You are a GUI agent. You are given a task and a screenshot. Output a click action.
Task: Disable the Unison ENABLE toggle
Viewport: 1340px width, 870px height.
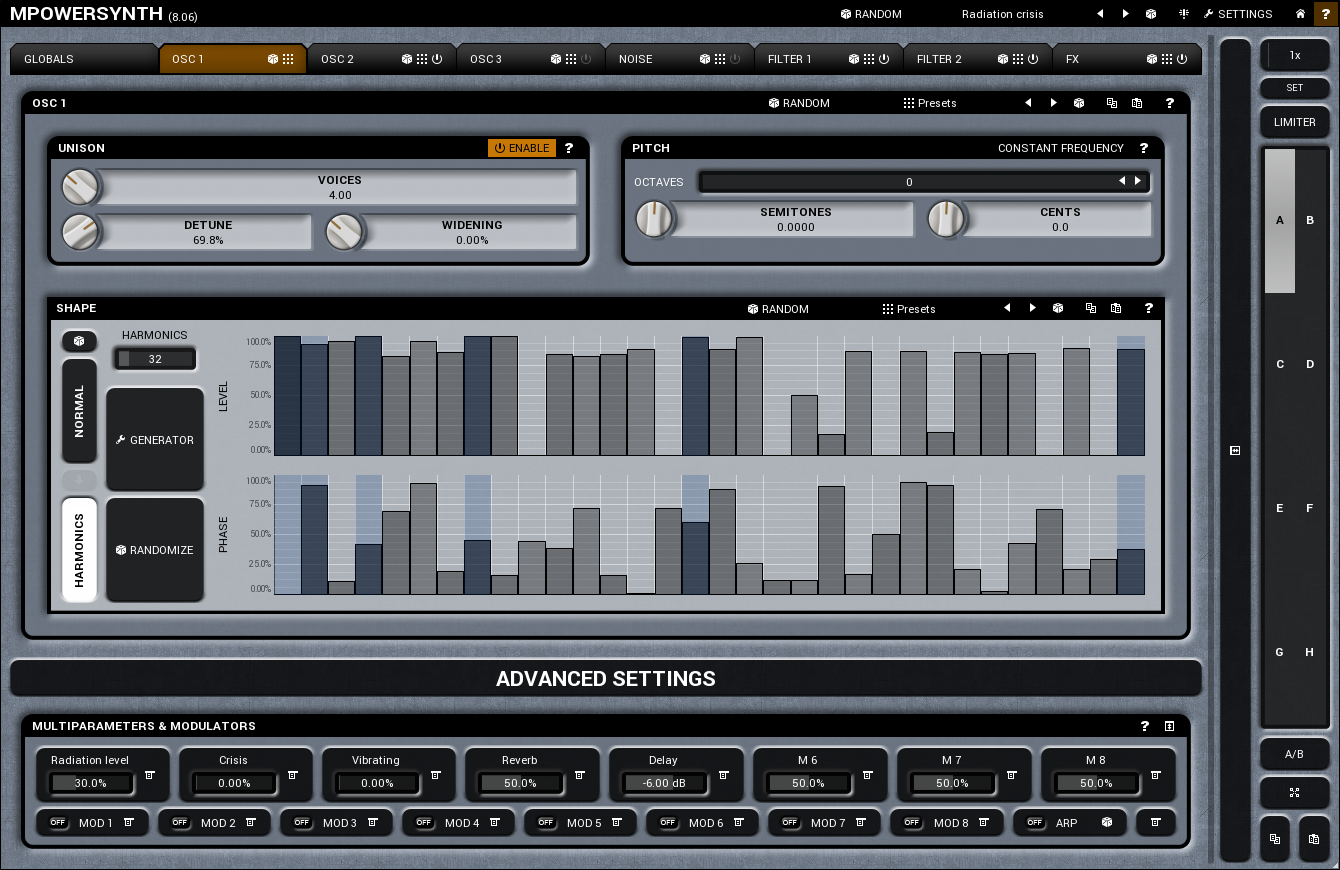[x=521, y=148]
